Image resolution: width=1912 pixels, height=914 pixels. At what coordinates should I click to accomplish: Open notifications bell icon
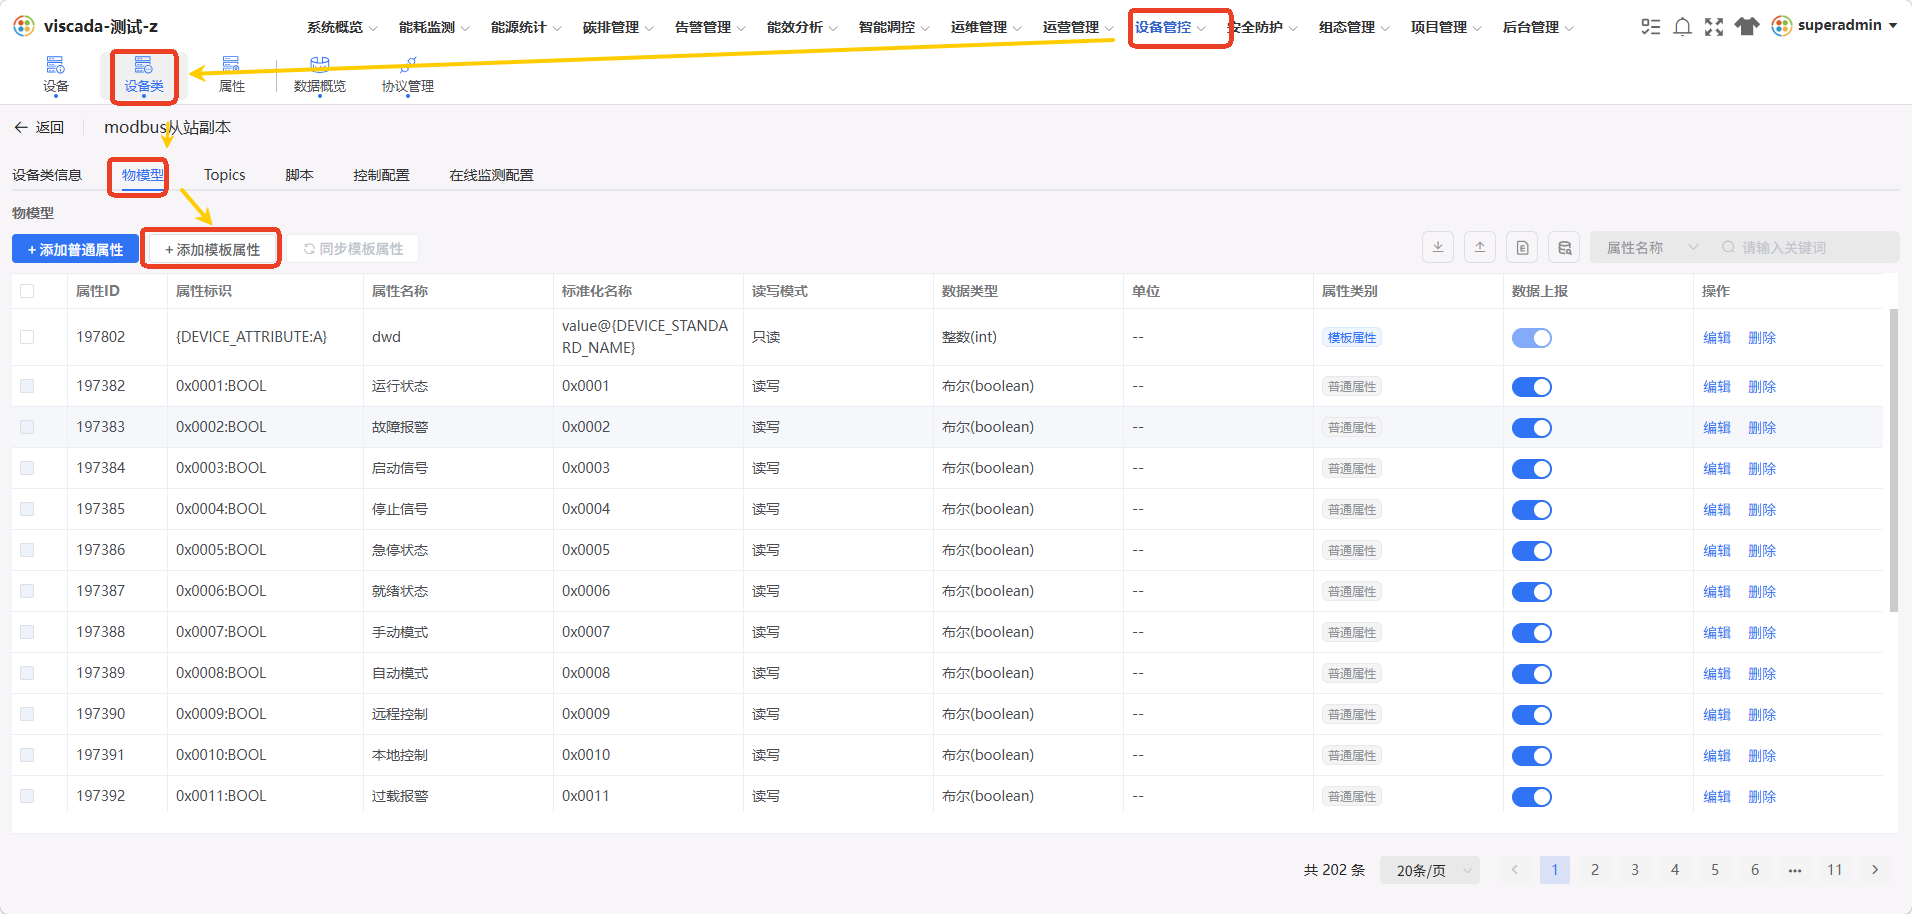[x=1683, y=27]
